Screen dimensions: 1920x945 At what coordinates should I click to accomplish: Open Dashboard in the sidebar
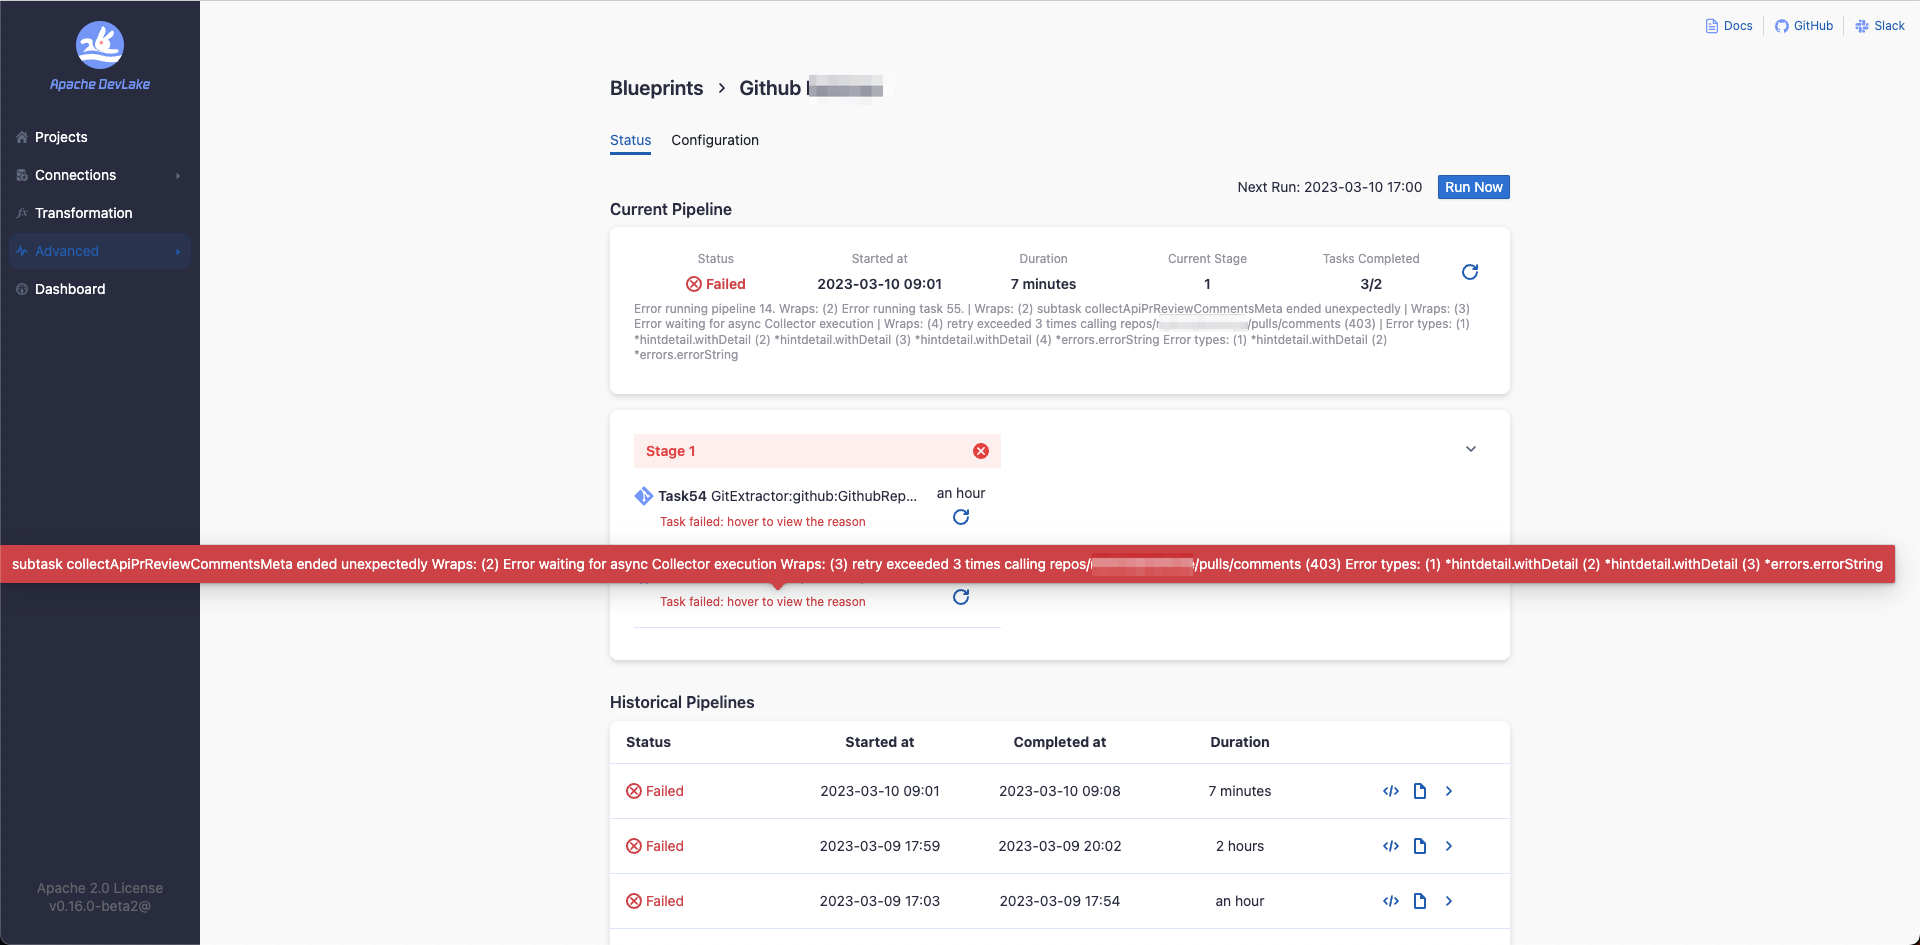pos(70,289)
